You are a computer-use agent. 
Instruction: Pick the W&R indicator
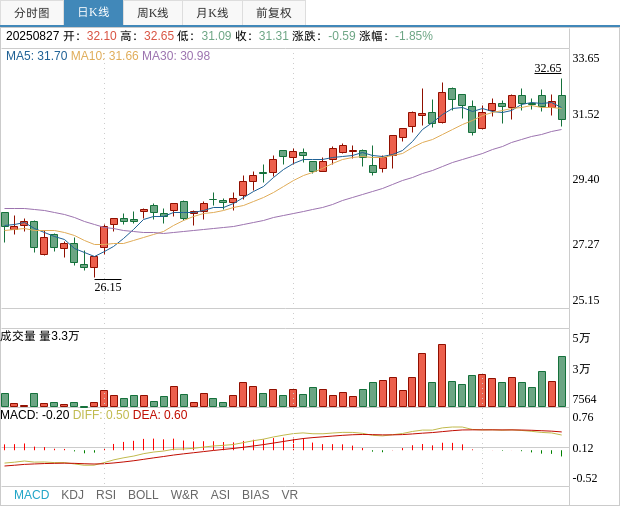(x=184, y=495)
